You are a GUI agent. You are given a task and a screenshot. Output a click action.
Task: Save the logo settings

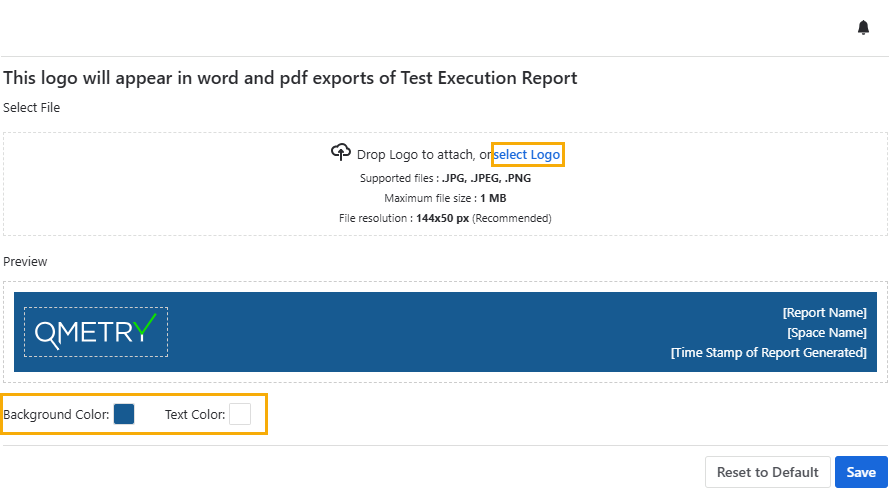tap(860, 472)
